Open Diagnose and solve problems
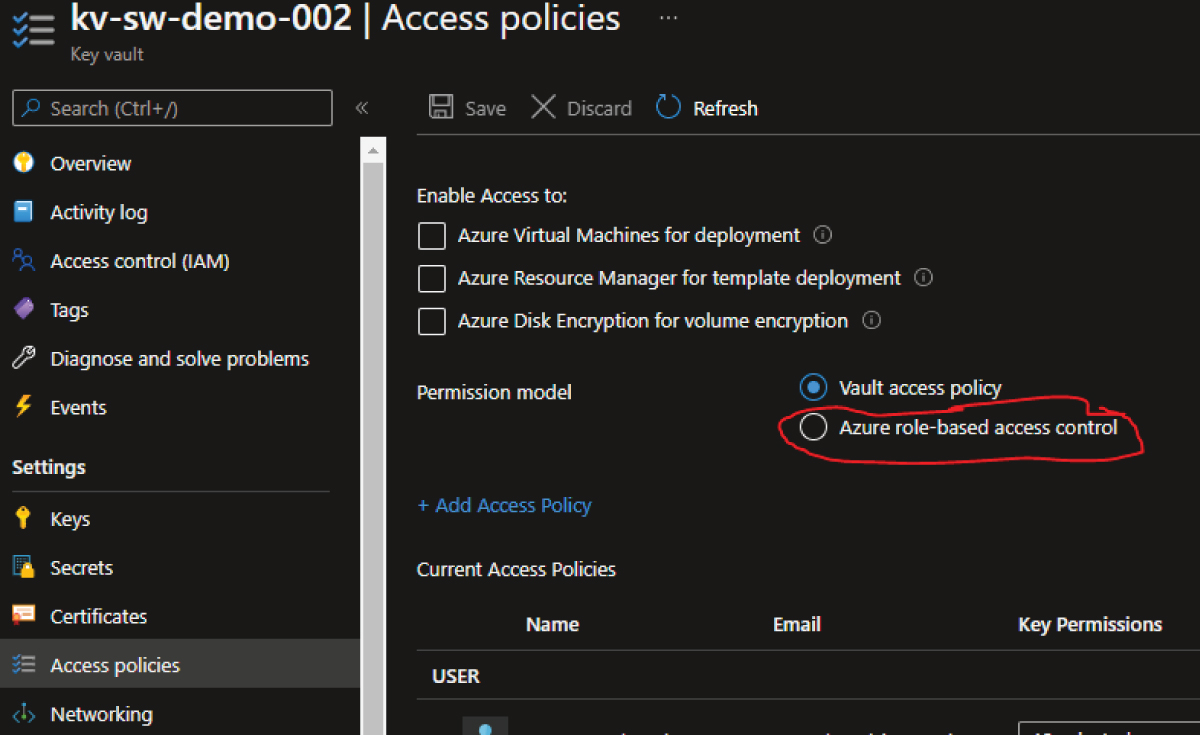The height and width of the screenshot is (735, 1200). tap(179, 359)
